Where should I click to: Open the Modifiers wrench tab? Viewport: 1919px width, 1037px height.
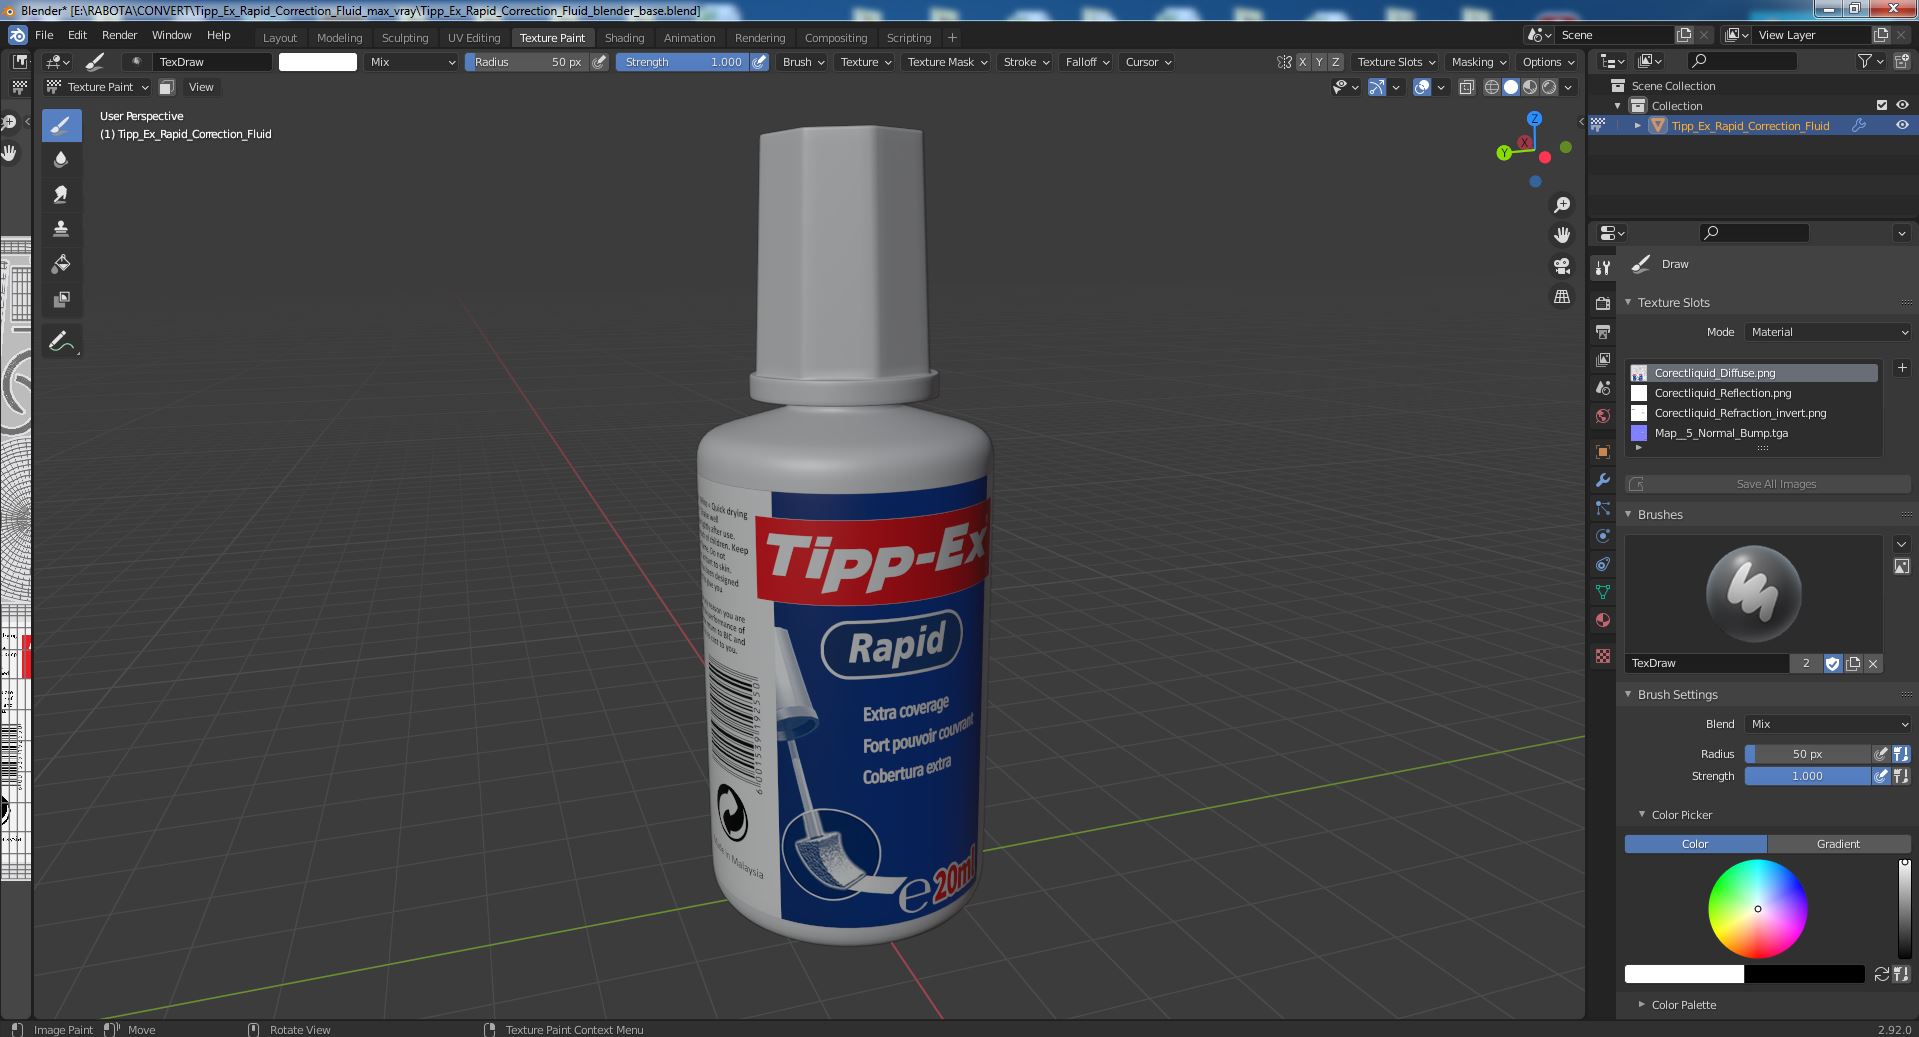(1603, 480)
